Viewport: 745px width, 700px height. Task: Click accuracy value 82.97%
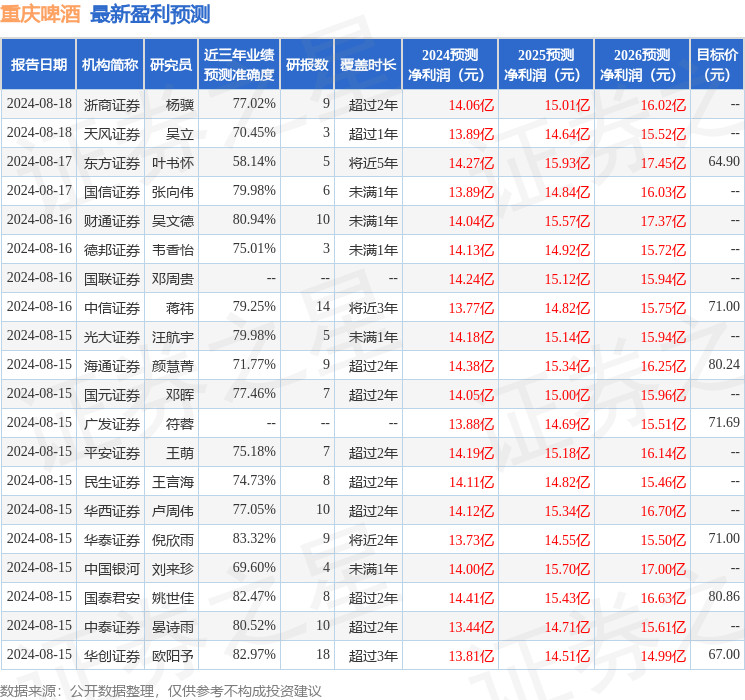254,654
